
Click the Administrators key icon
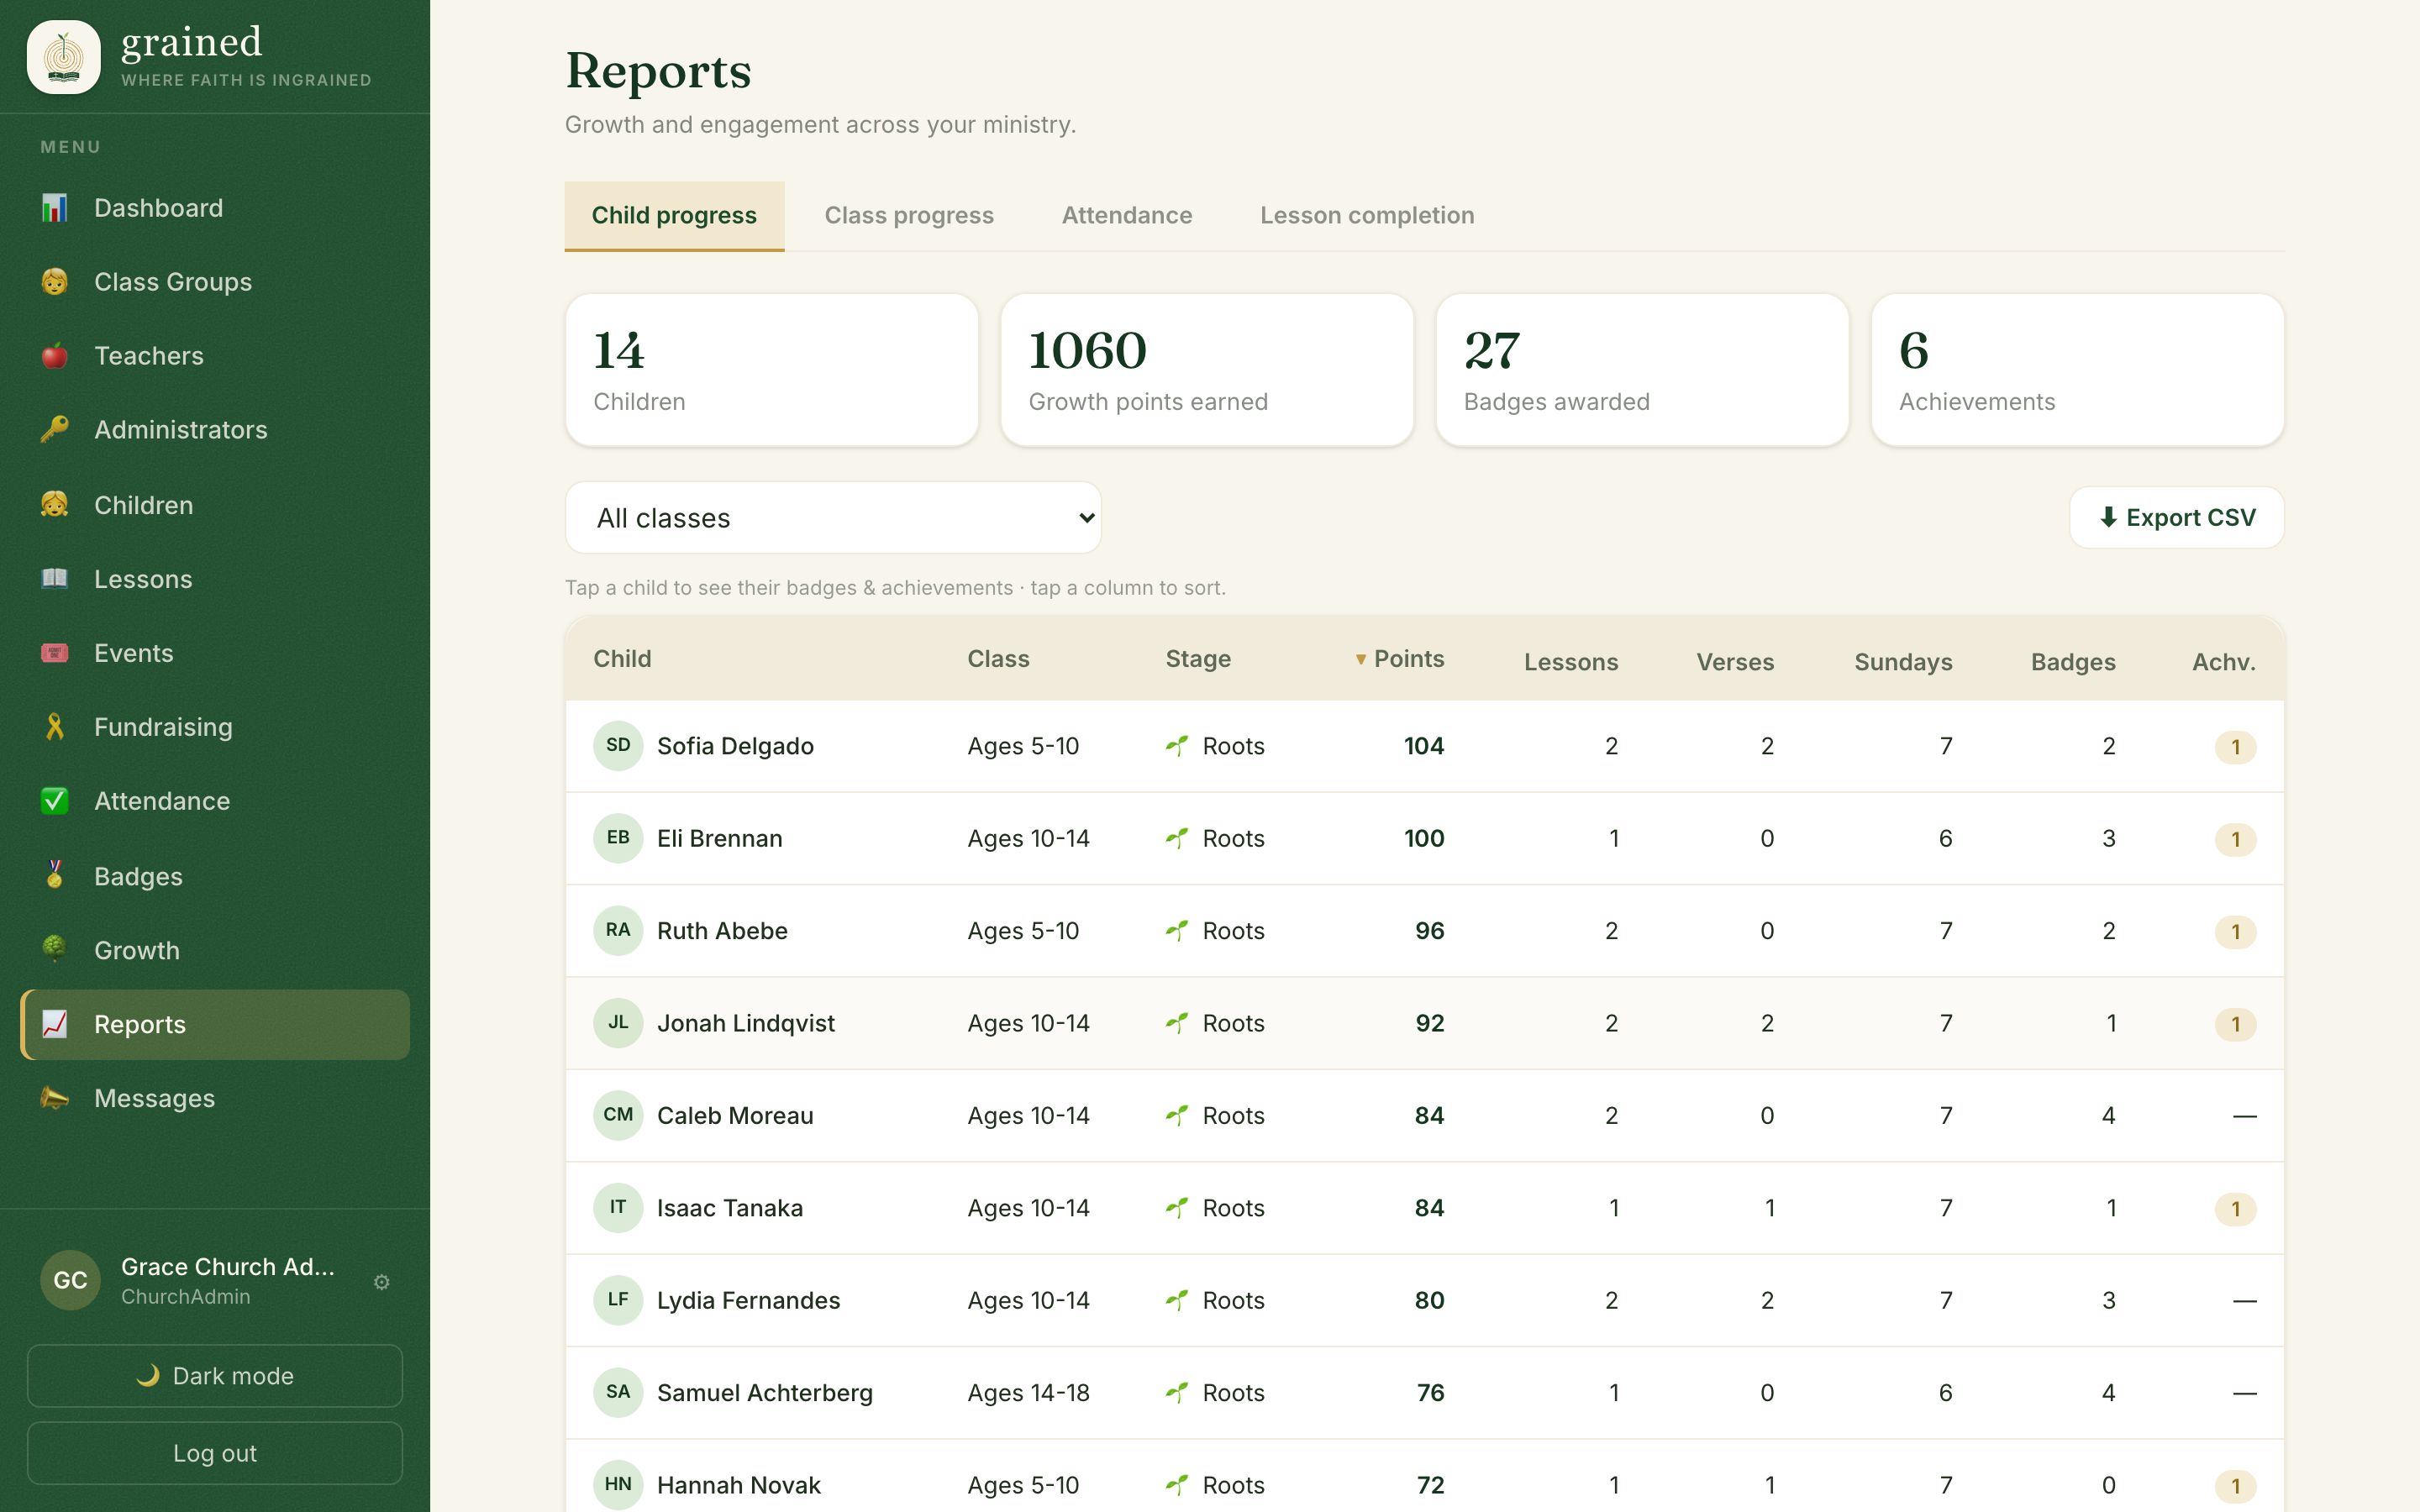click(55, 430)
